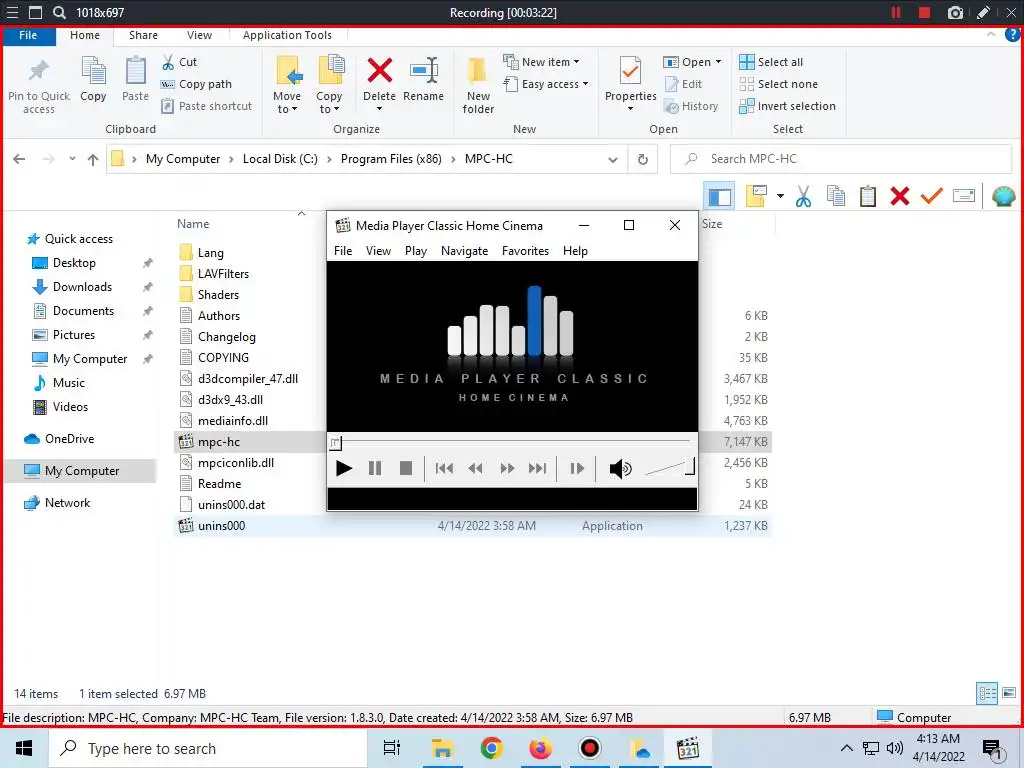Click the Properties icon in ribbon
The height and width of the screenshot is (768, 1024).
coord(630,71)
